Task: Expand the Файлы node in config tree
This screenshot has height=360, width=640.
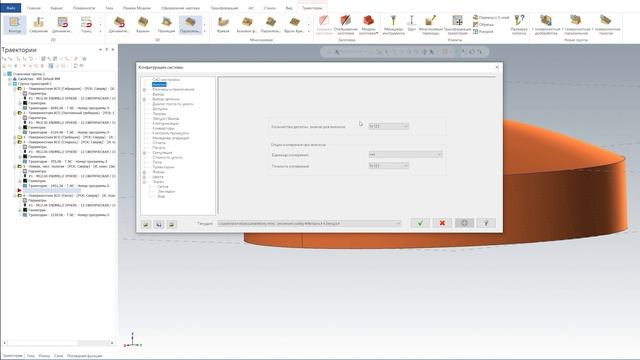Action: click(x=144, y=172)
